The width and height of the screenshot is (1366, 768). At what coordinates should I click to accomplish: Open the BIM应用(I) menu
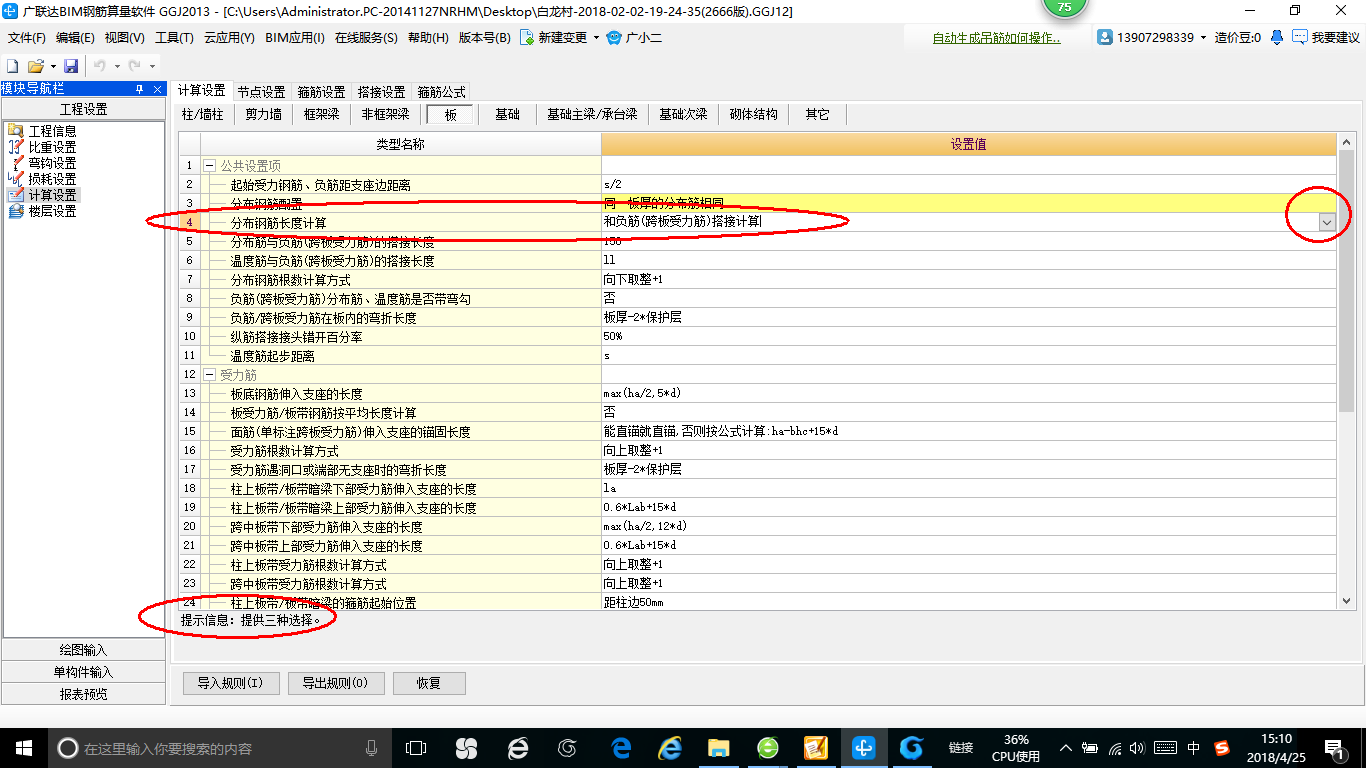[x=295, y=37]
